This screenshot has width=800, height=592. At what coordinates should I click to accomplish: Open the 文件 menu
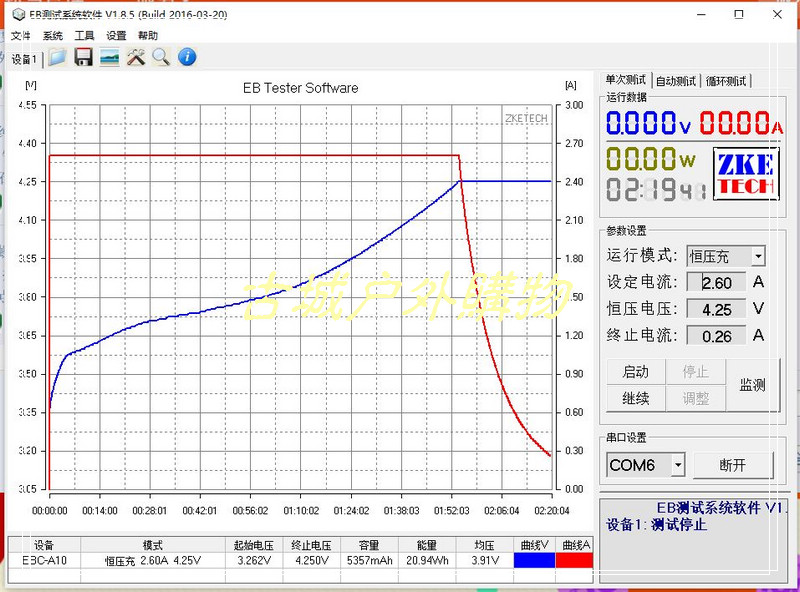pos(20,35)
